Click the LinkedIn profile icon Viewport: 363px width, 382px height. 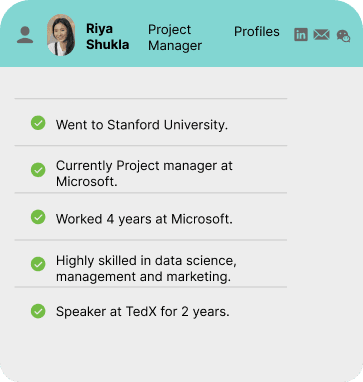pos(301,35)
